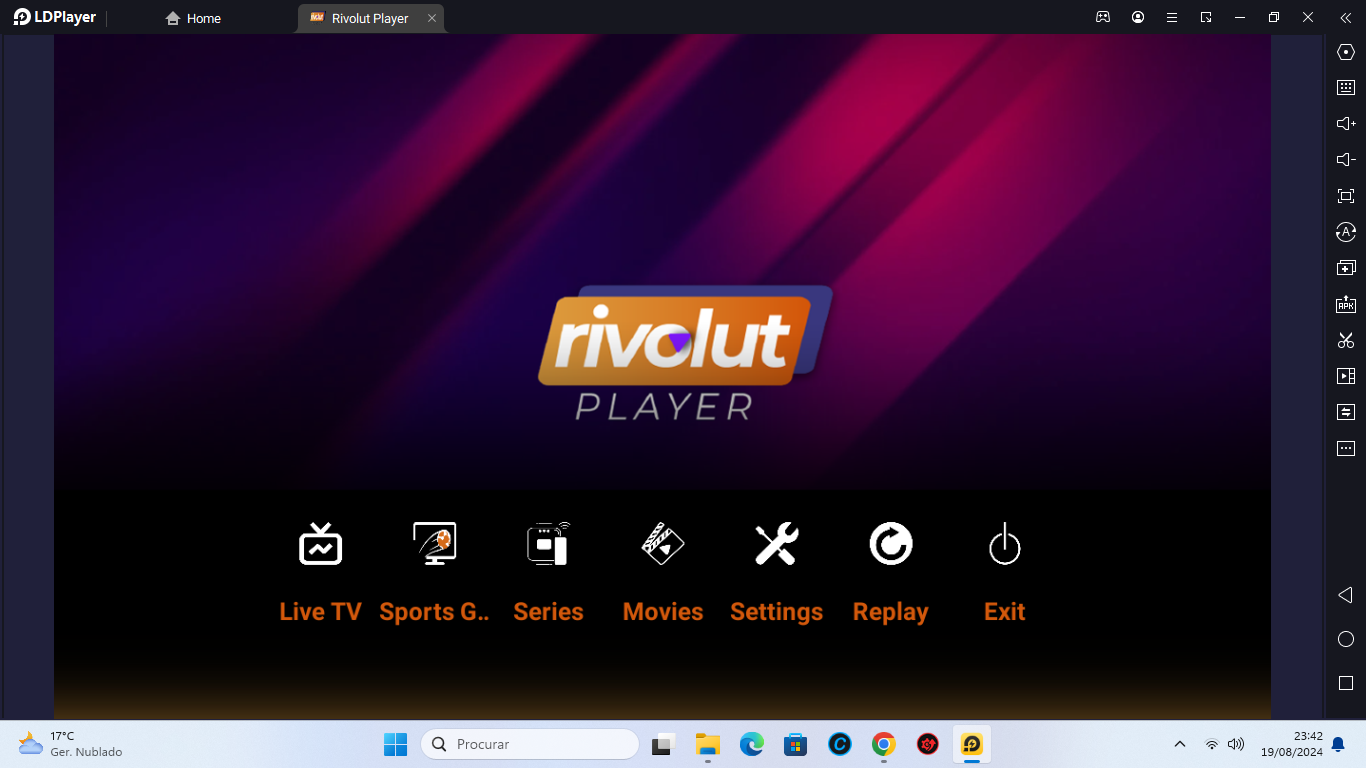Click LDPlayer rotating A sync icon
Viewport: 1366px width, 768px height.
point(1346,232)
